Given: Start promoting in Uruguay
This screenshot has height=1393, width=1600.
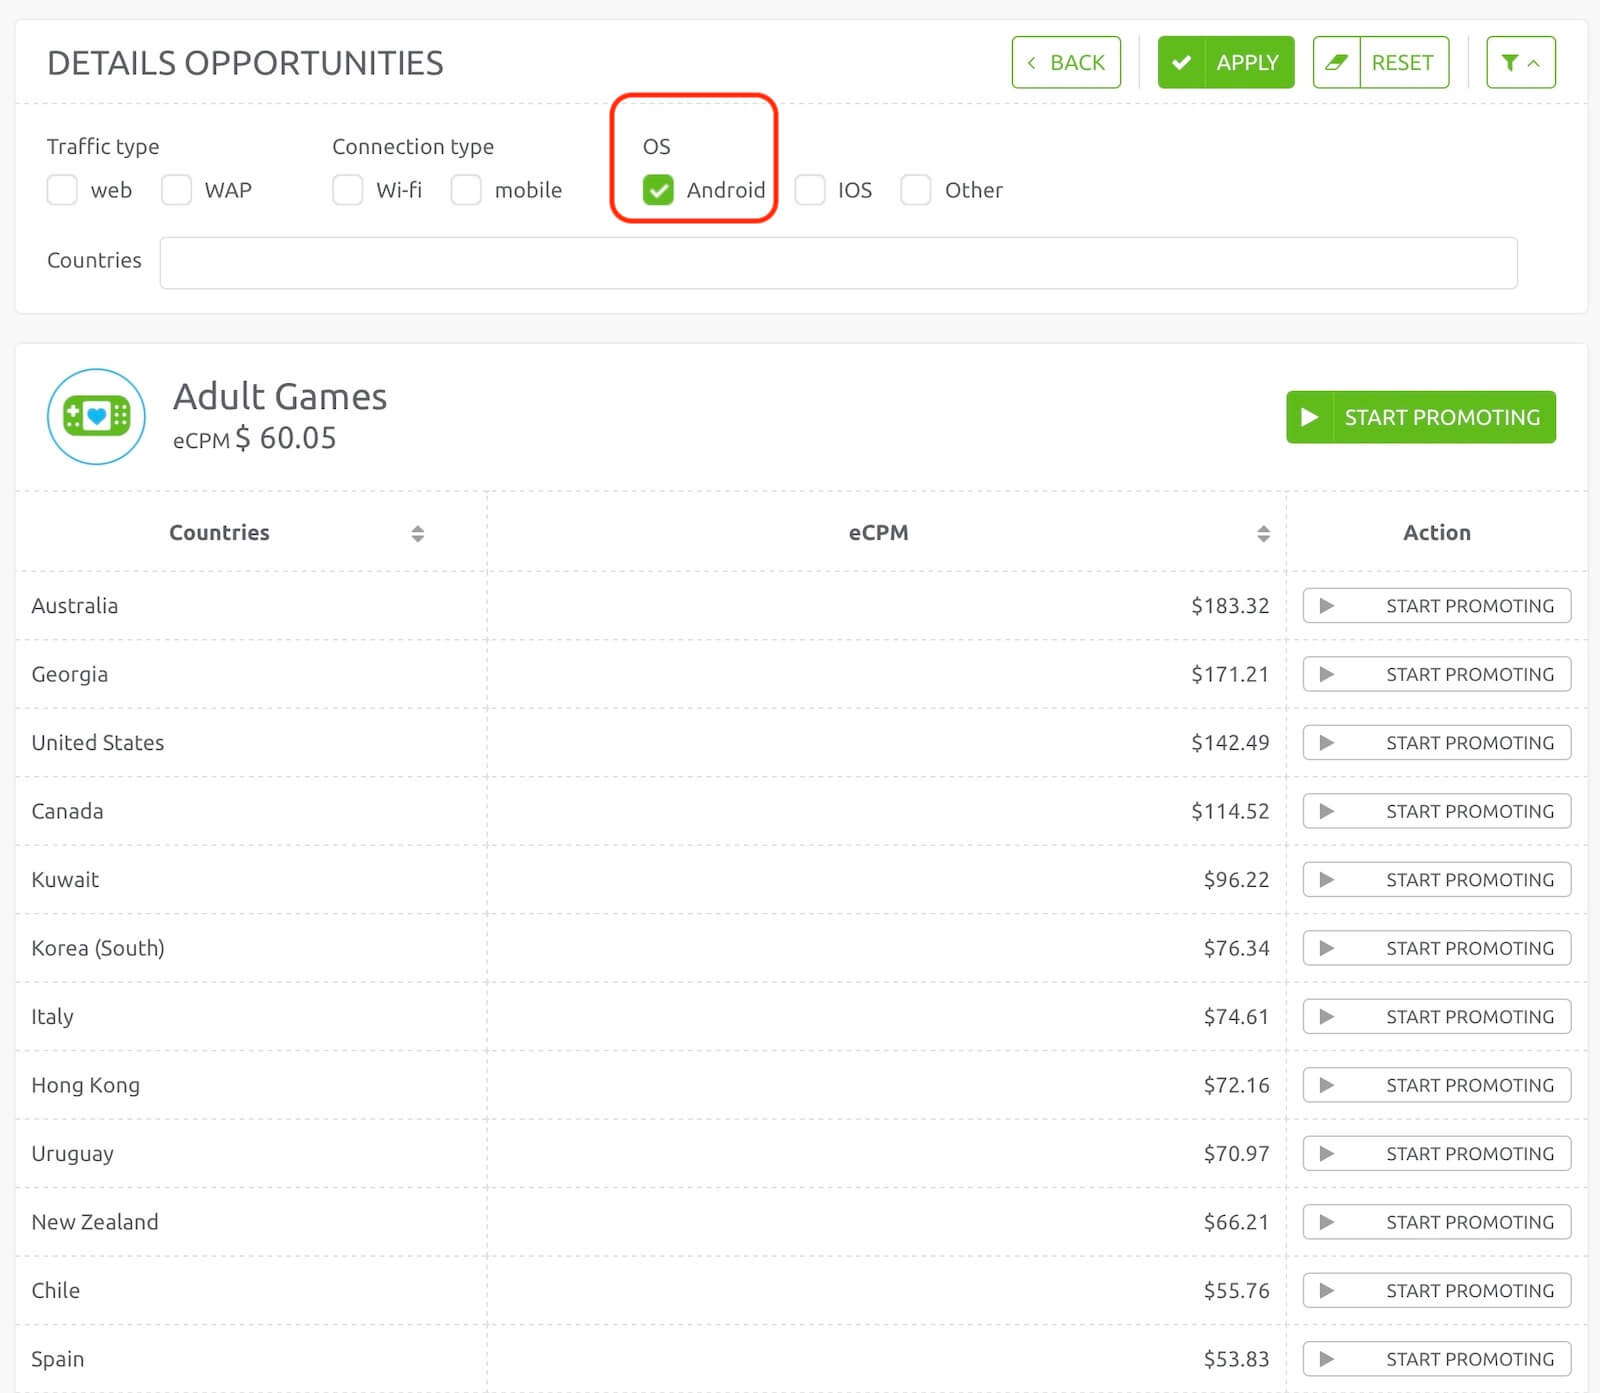Looking at the screenshot, I should click(1437, 1154).
